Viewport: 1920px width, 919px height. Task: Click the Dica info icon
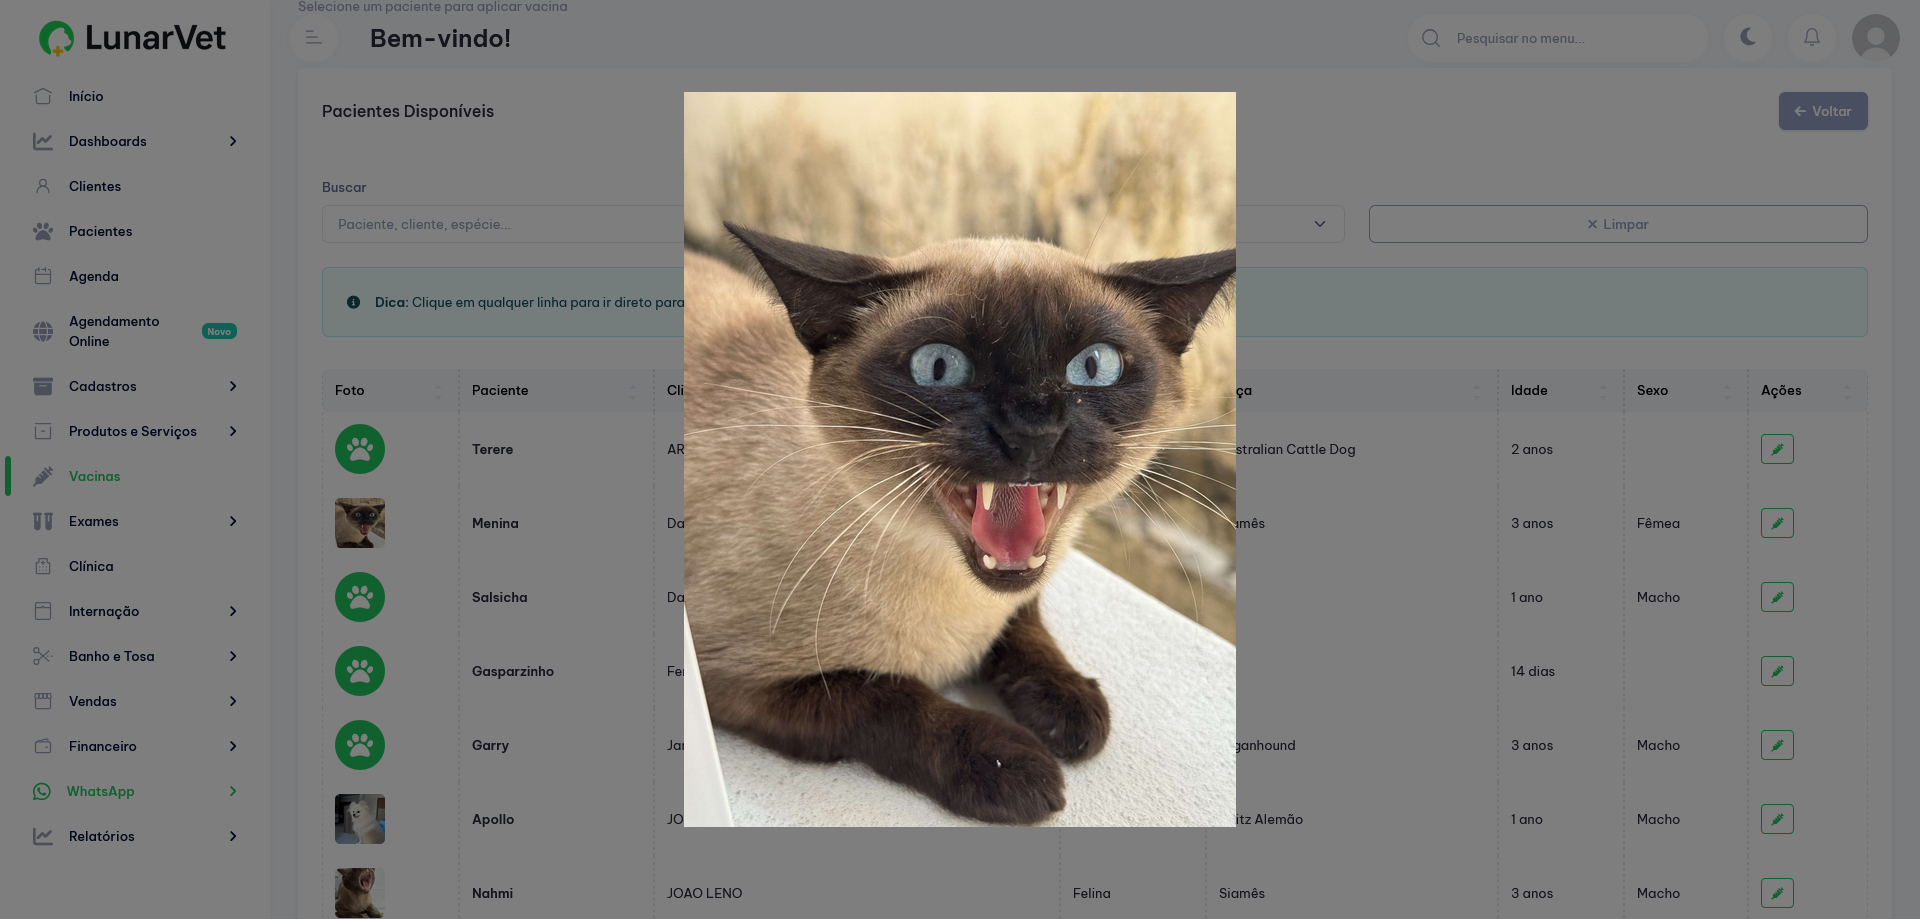[x=353, y=302]
